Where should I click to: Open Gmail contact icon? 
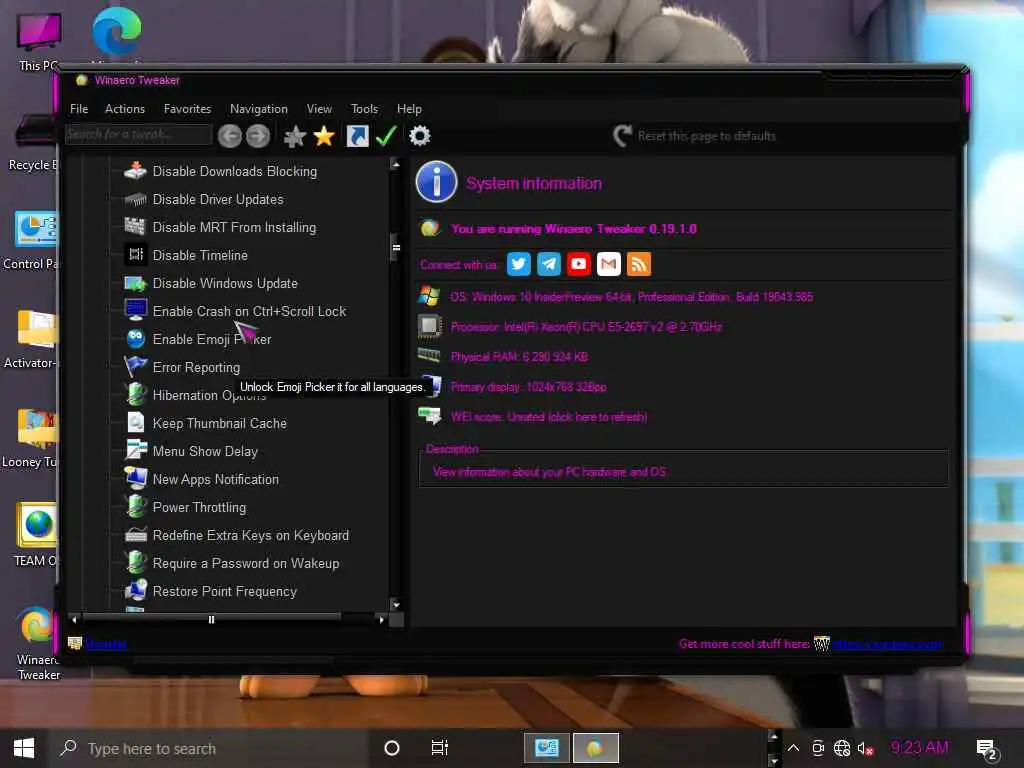(x=609, y=264)
